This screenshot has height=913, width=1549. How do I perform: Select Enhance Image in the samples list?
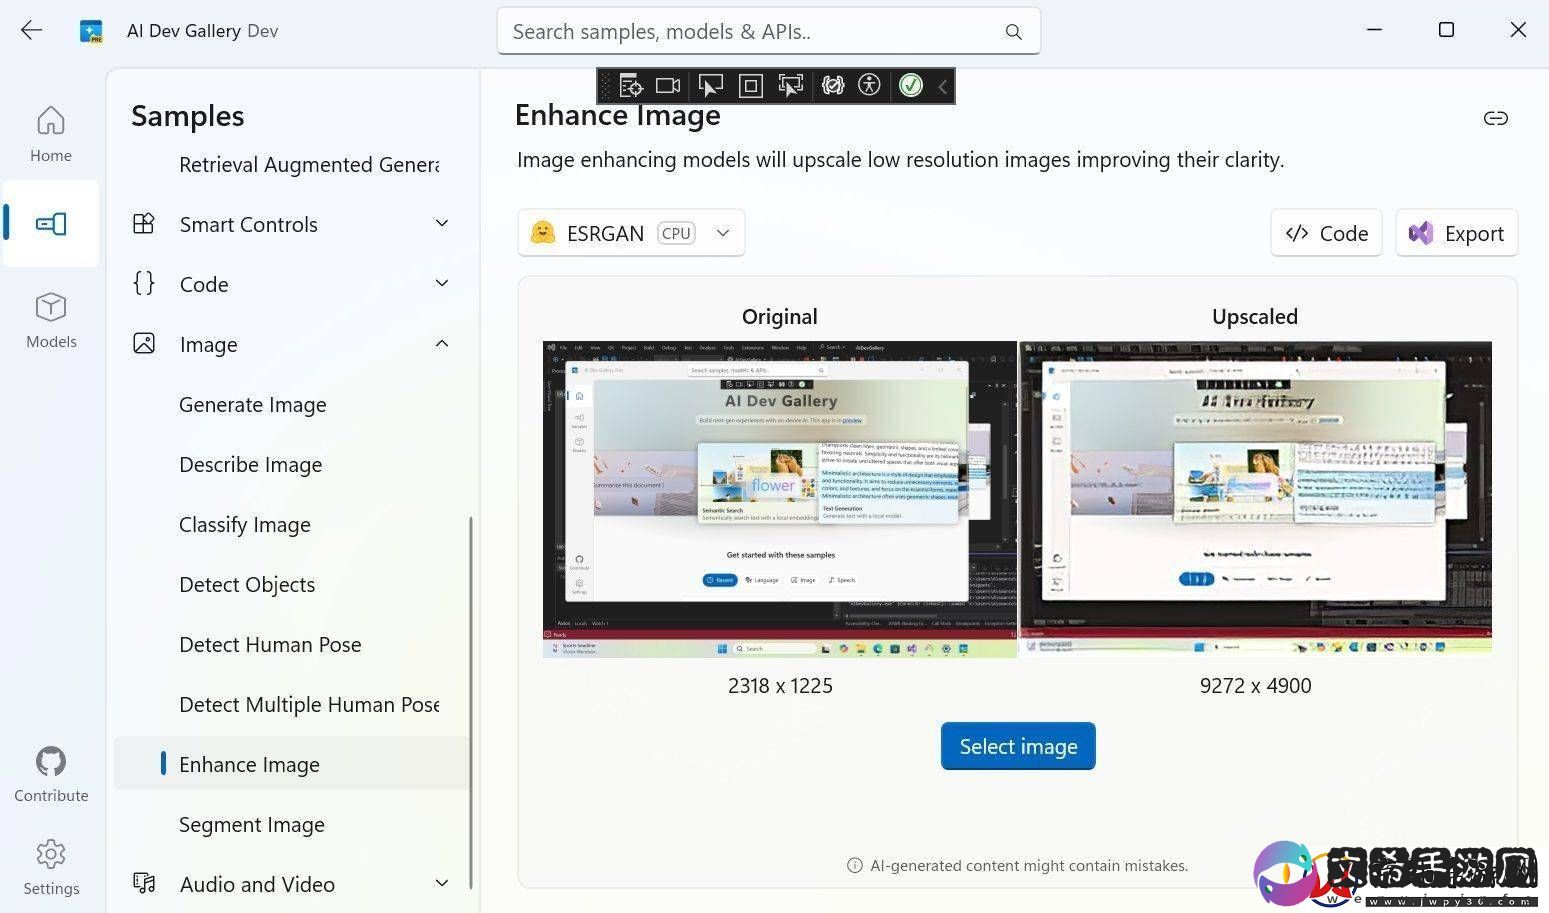(292, 764)
